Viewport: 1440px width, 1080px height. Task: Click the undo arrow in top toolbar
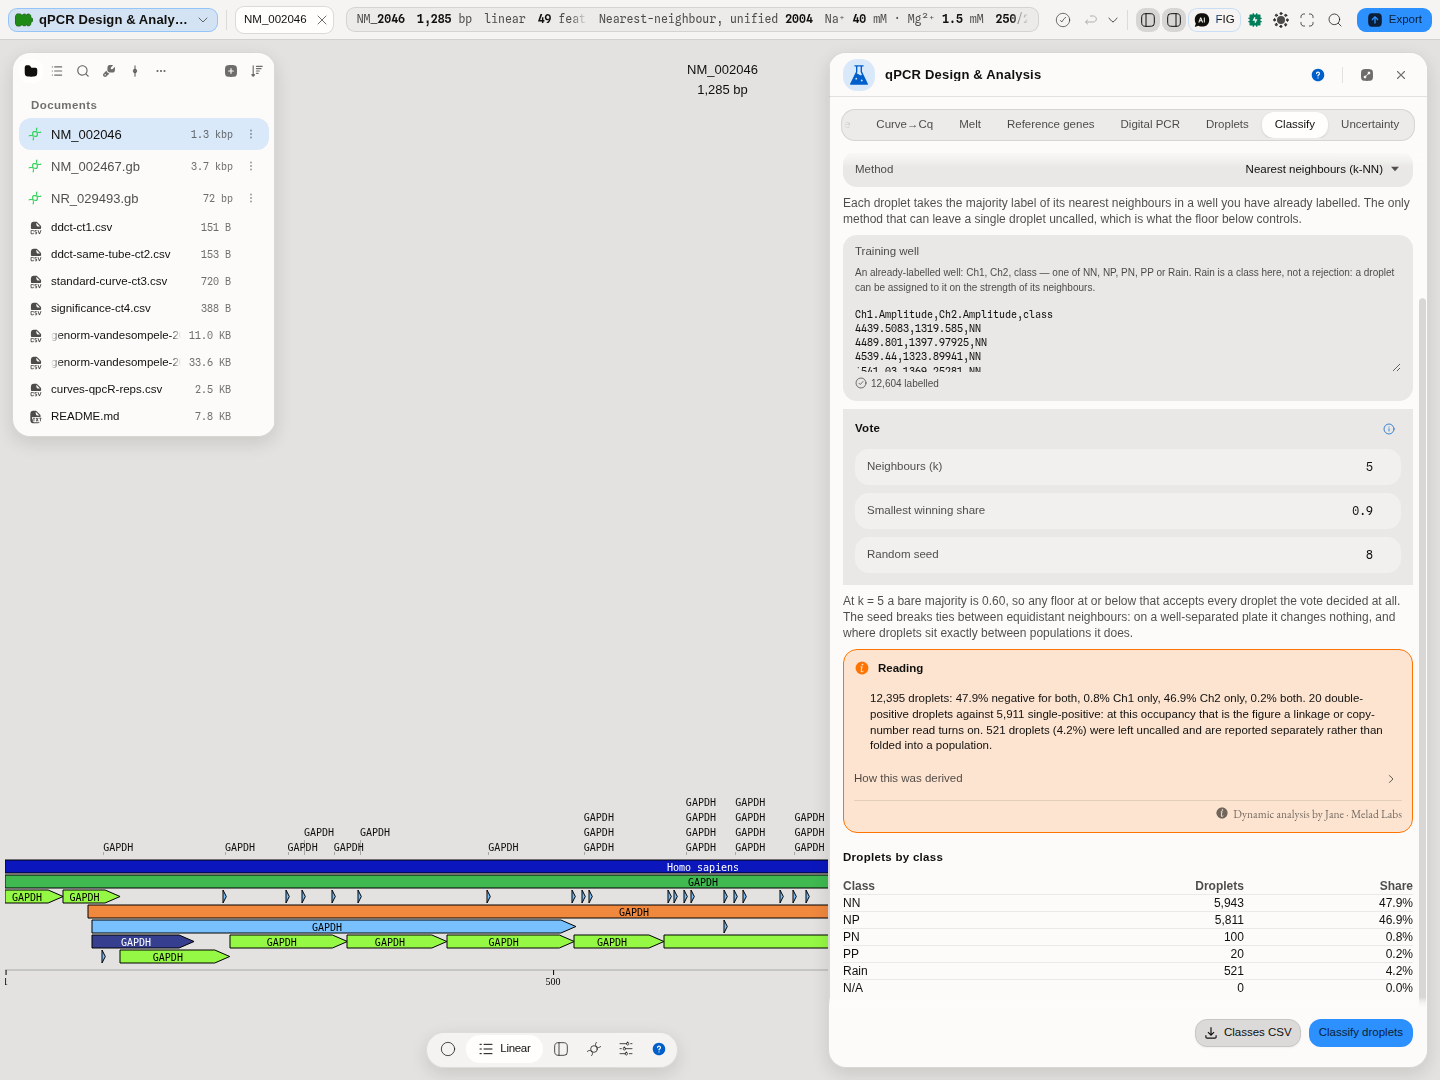click(x=1091, y=20)
